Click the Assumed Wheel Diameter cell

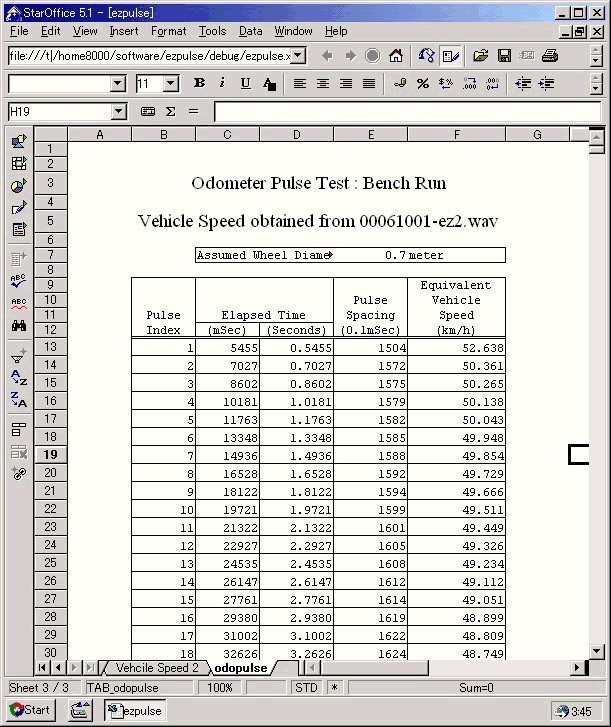pos(264,255)
